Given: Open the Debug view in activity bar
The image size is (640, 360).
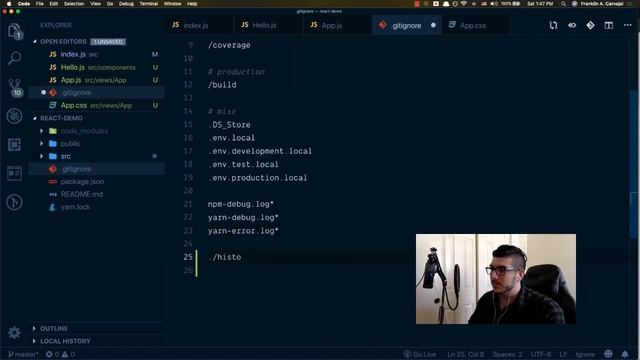Looking at the screenshot, I should (x=14, y=116).
